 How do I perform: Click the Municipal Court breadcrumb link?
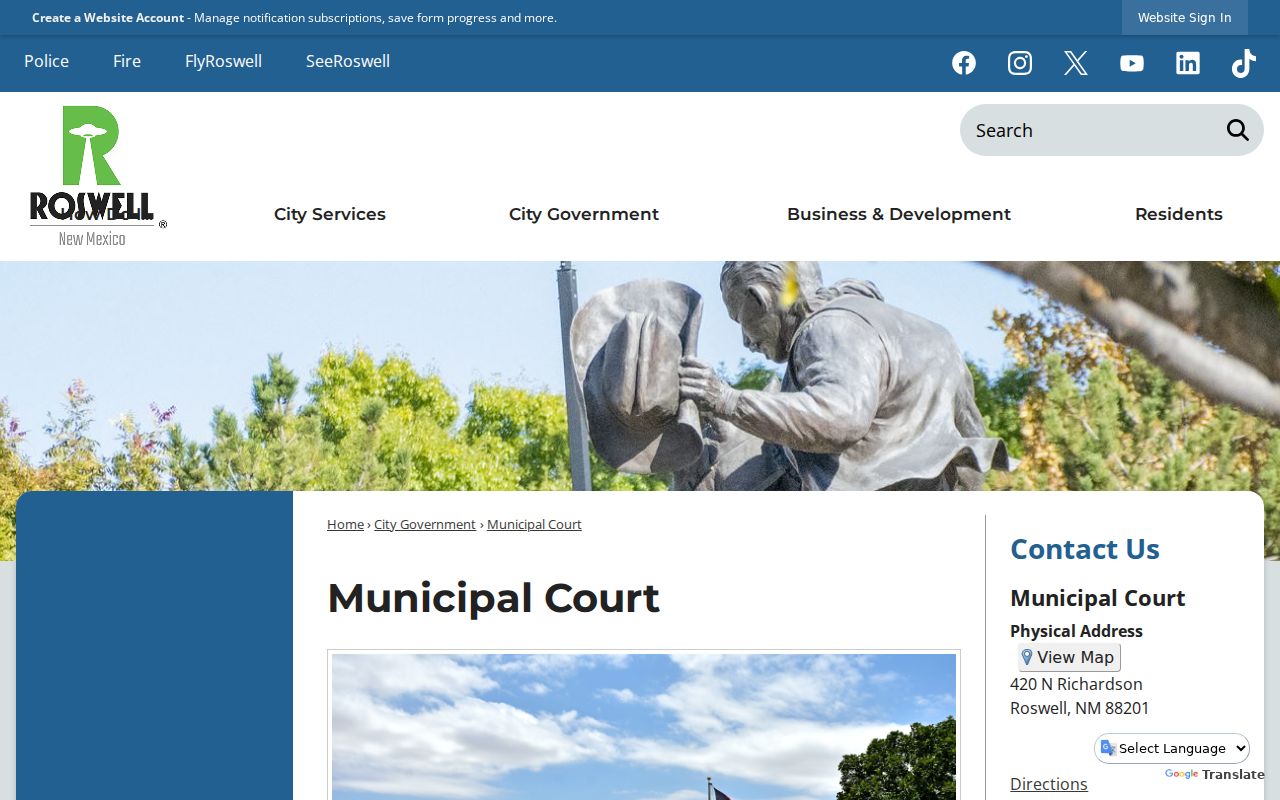coord(534,524)
